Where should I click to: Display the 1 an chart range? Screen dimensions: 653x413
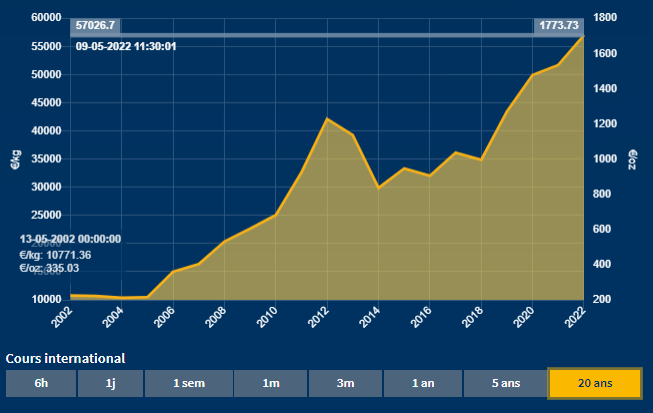tap(421, 383)
